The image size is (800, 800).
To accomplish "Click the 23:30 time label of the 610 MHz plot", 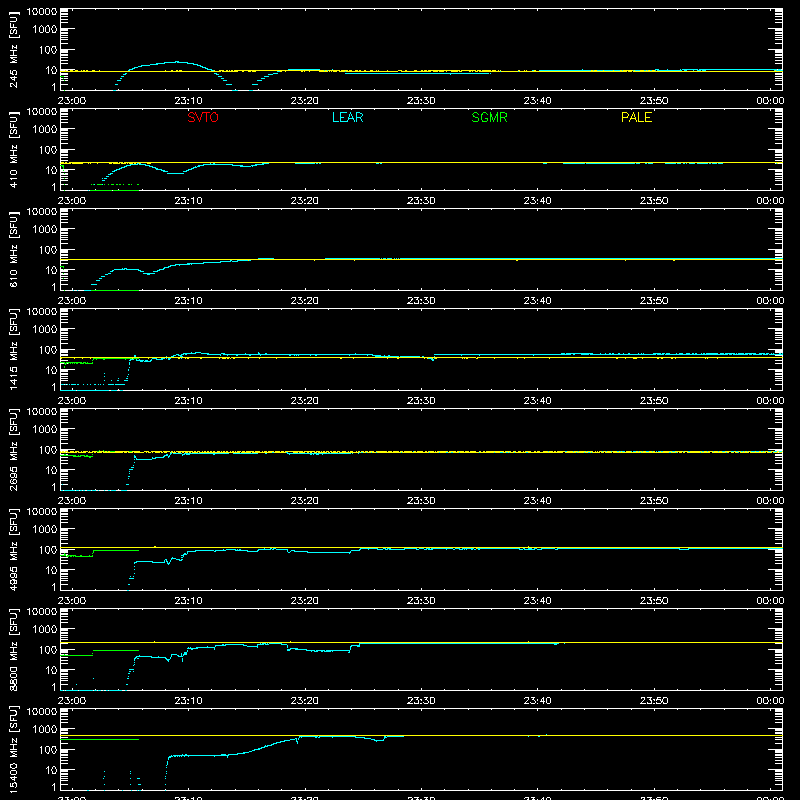I will (x=421, y=301).
